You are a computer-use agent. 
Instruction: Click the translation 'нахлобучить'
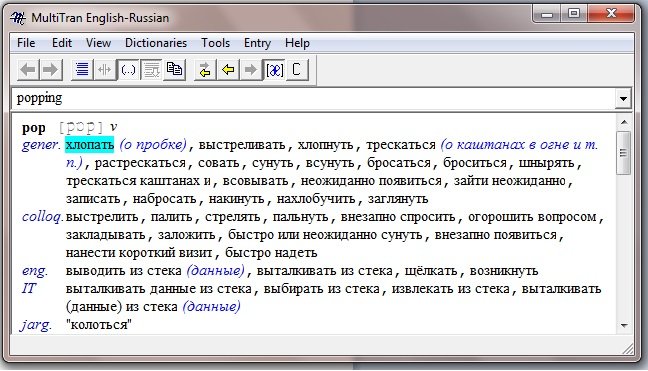point(316,199)
